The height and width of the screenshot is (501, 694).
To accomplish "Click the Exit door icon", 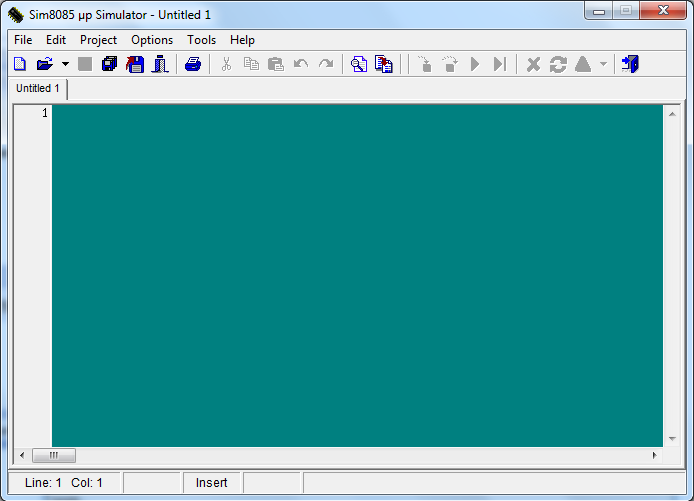I will 630,64.
